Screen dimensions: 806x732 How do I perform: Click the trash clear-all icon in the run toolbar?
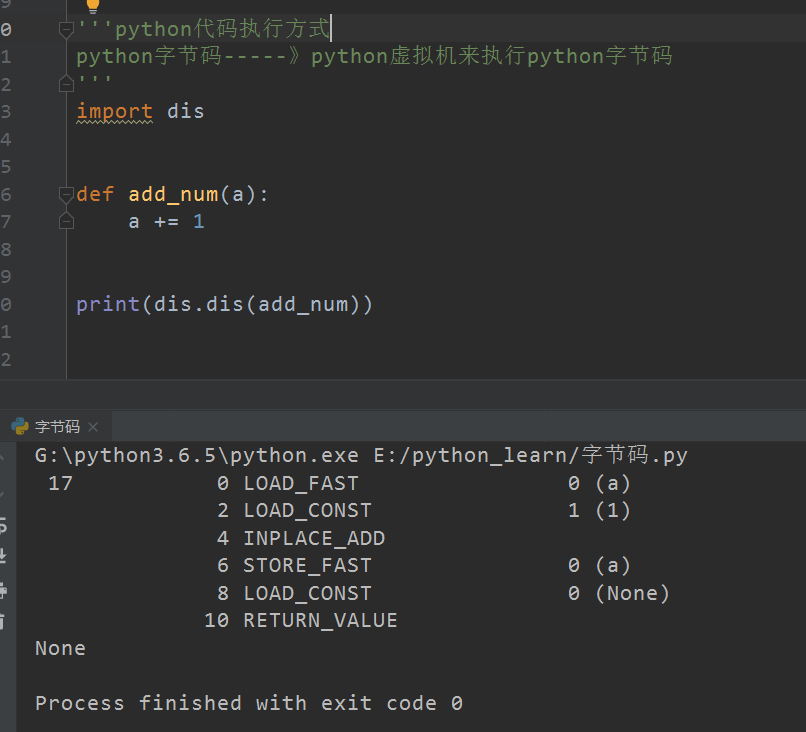pyautogui.click(x=3, y=621)
